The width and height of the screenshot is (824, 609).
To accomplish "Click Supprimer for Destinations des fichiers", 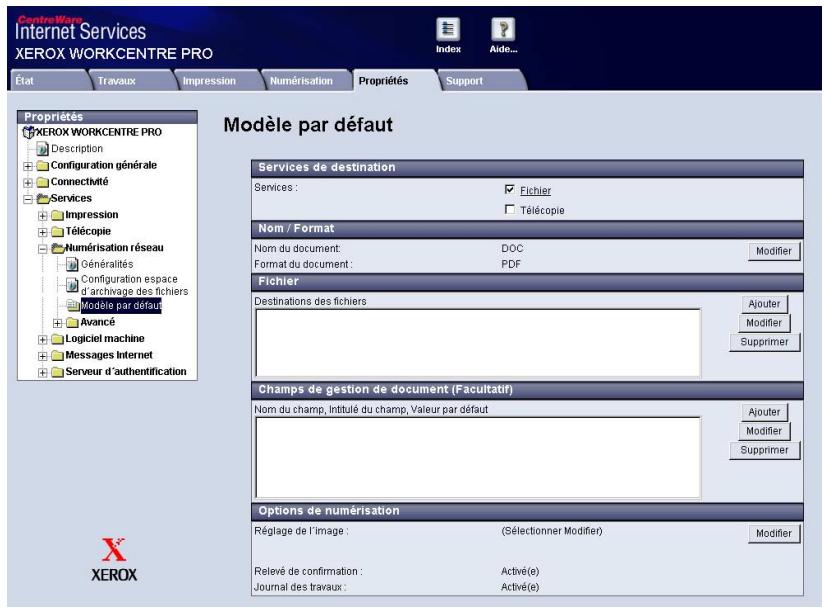I will tap(764, 342).
